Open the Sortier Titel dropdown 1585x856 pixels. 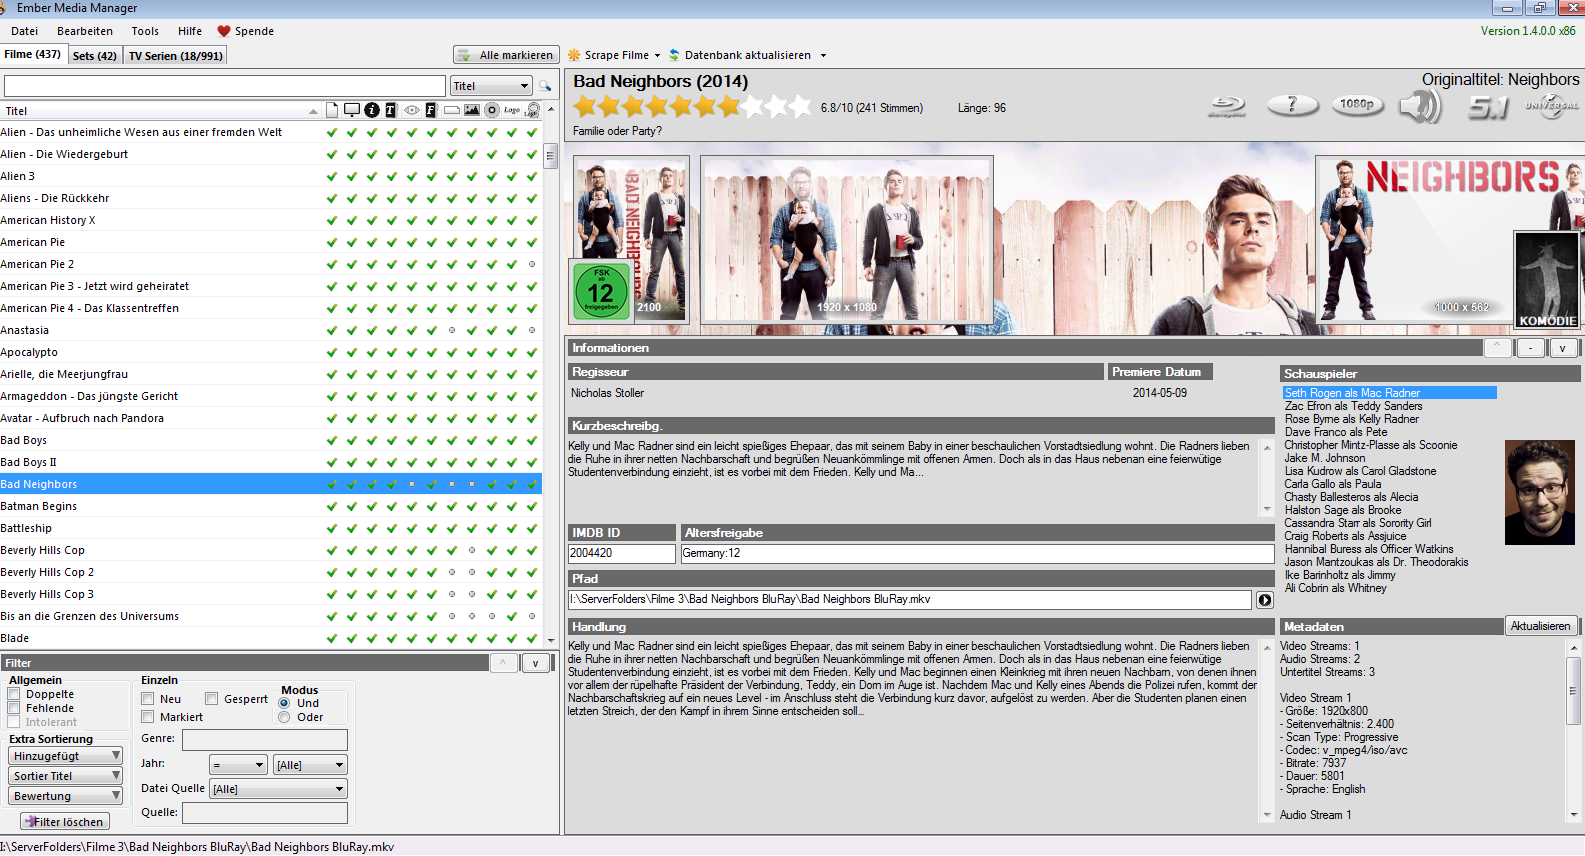[x=66, y=776]
